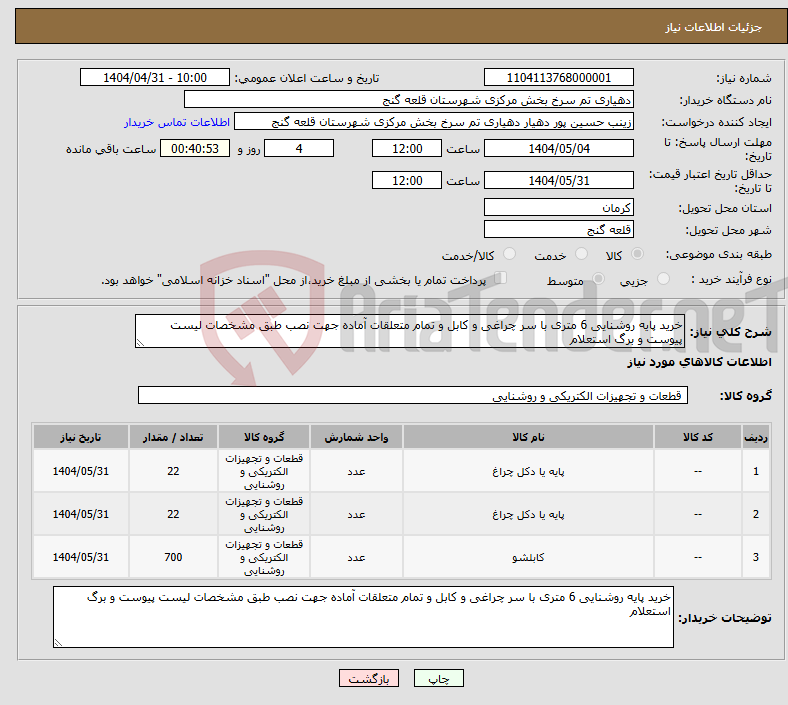
Task: Click the تاریخ نیاز column header
Action: (x=80, y=437)
